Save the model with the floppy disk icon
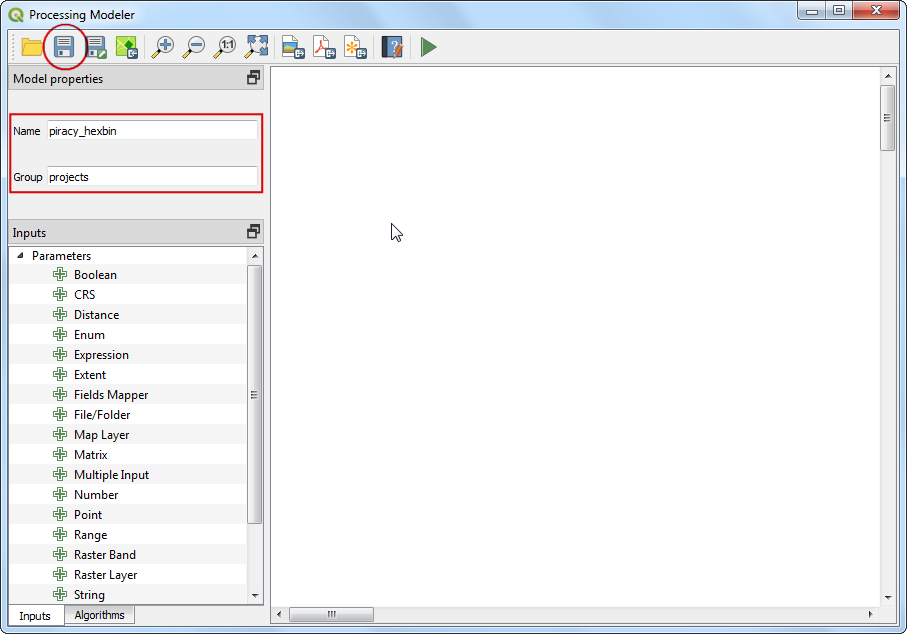907x634 pixels. (64, 47)
